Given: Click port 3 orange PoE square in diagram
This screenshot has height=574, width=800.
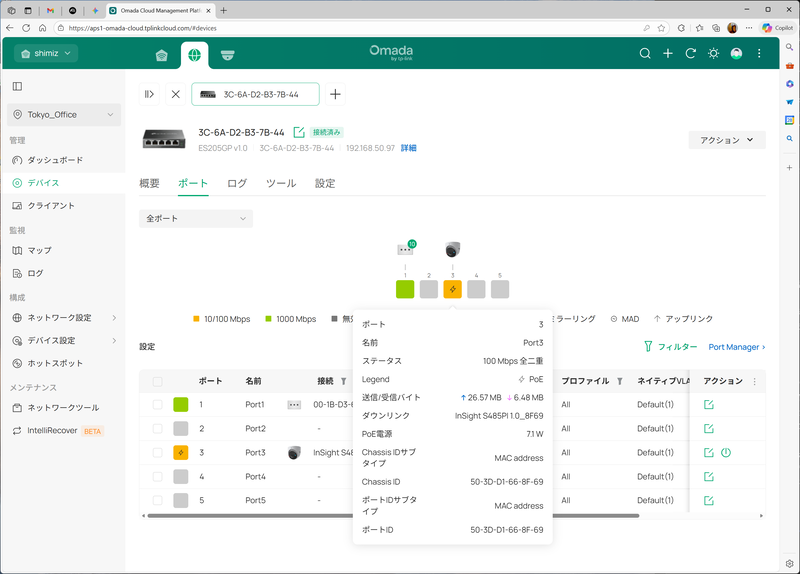Looking at the screenshot, I should point(453,289).
